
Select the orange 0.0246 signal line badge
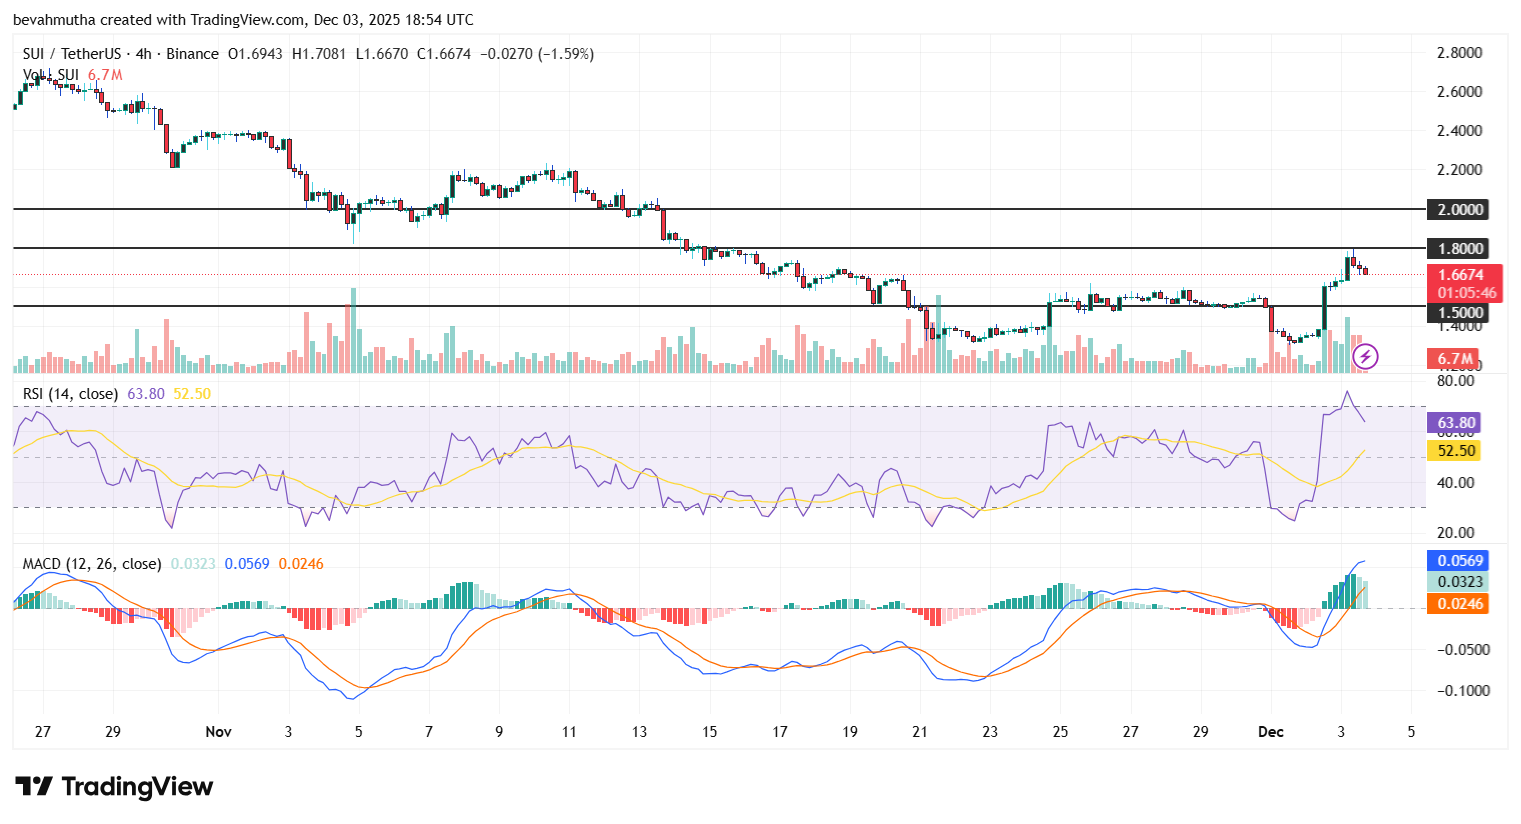[1457, 603]
